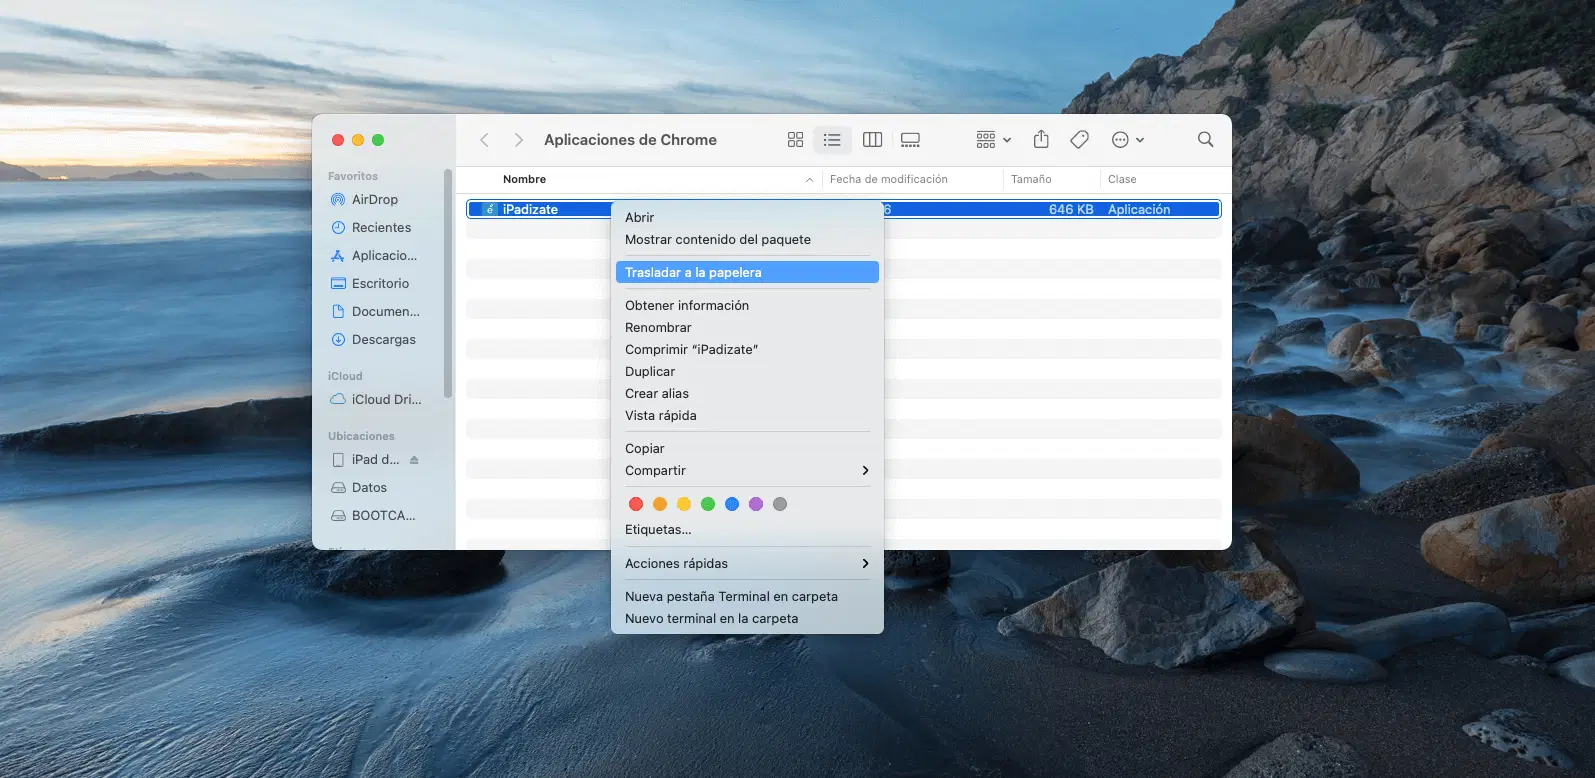Choose Comprimir "iPadizate"

pos(747,349)
